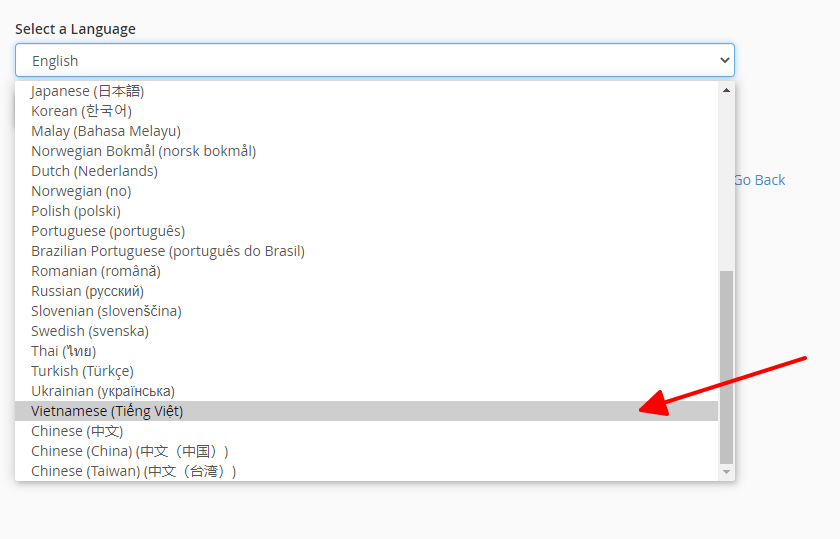Select Malay (Bahasa Melayu) language
Screen dimensions: 840x539
tap(106, 131)
